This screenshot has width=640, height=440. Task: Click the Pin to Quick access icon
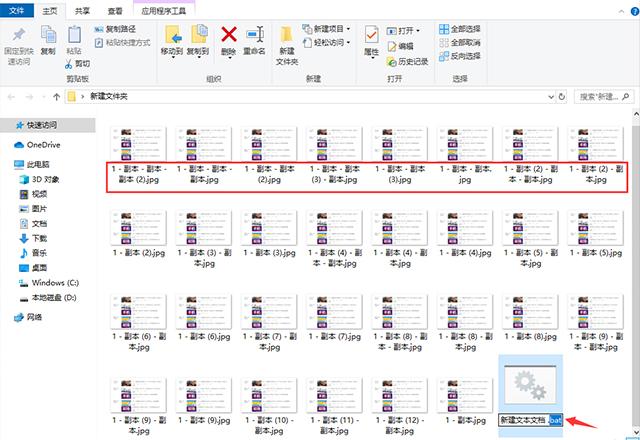(18, 35)
